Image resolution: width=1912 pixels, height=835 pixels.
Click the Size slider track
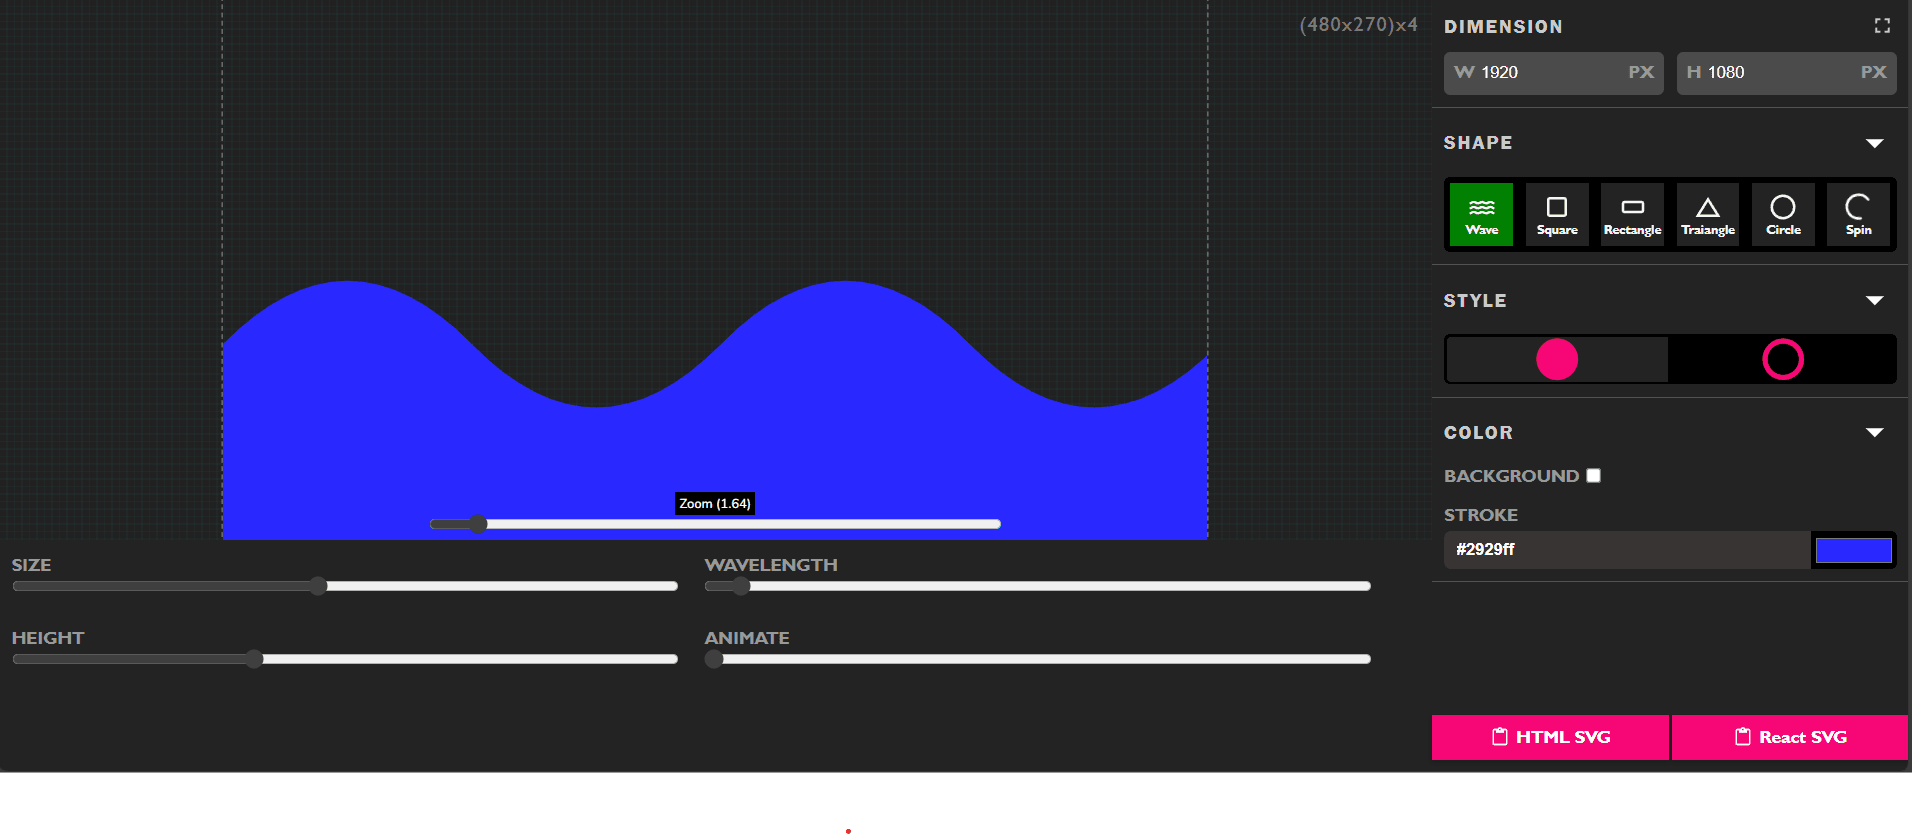(x=345, y=586)
